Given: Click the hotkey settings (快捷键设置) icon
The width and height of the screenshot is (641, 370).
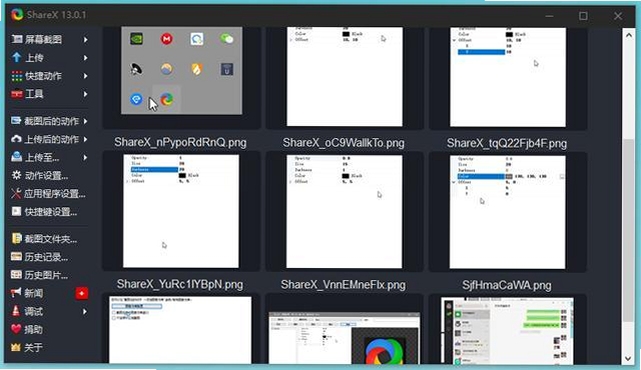Looking at the screenshot, I should [16, 211].
